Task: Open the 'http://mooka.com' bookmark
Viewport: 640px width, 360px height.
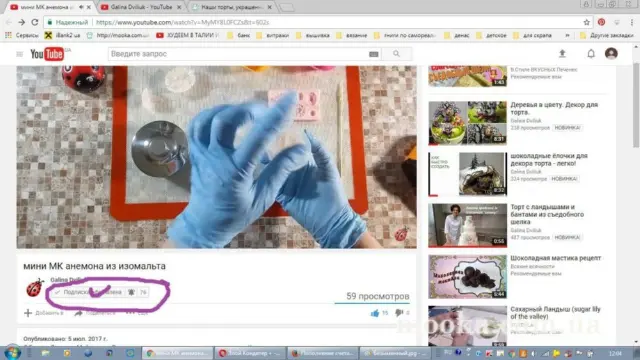Action: pyautogui.click(x=118, y=36)
